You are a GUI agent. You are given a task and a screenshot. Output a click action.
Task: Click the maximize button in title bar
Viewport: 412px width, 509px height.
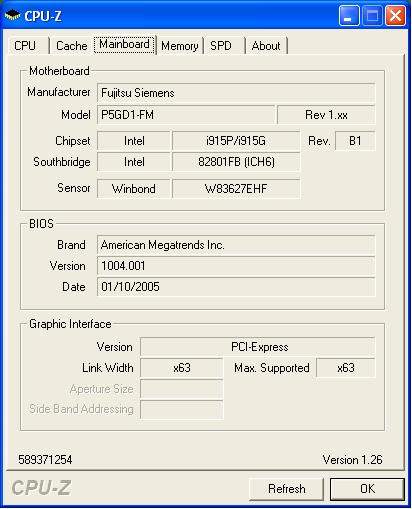[x=372, y=16]
